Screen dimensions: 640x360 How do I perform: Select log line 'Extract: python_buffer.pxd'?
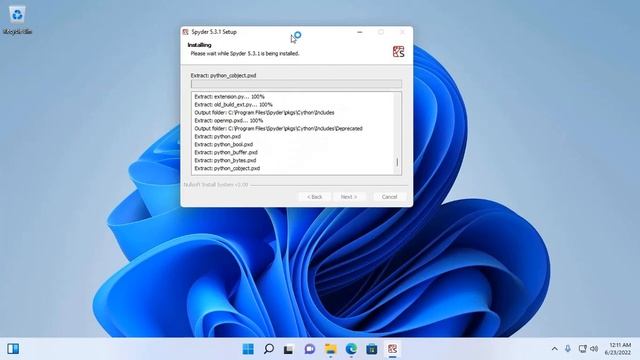click(x=226, y=152)
